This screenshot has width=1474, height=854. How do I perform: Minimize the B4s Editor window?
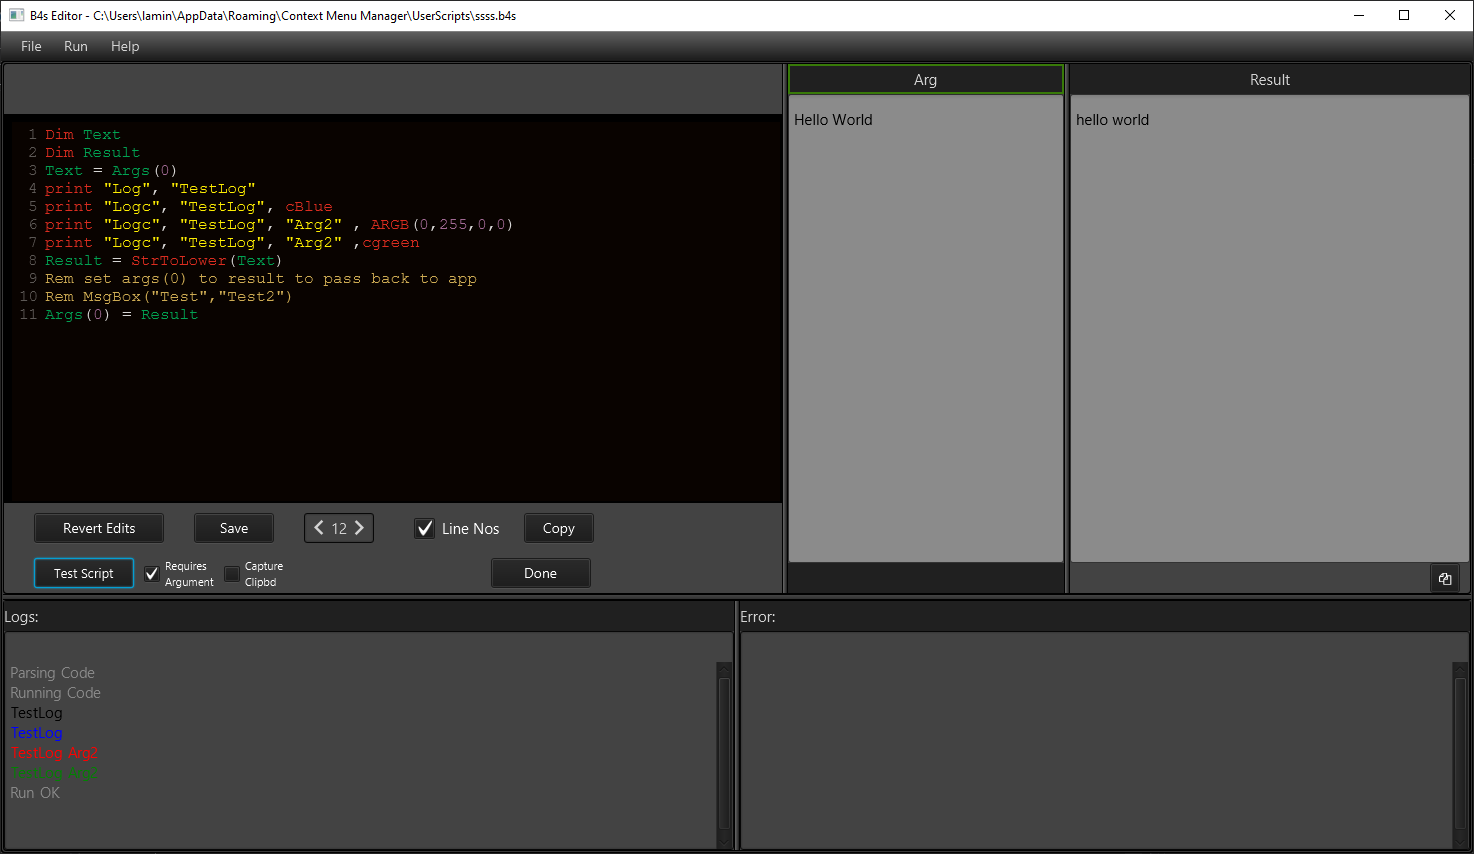(1359, 15)
